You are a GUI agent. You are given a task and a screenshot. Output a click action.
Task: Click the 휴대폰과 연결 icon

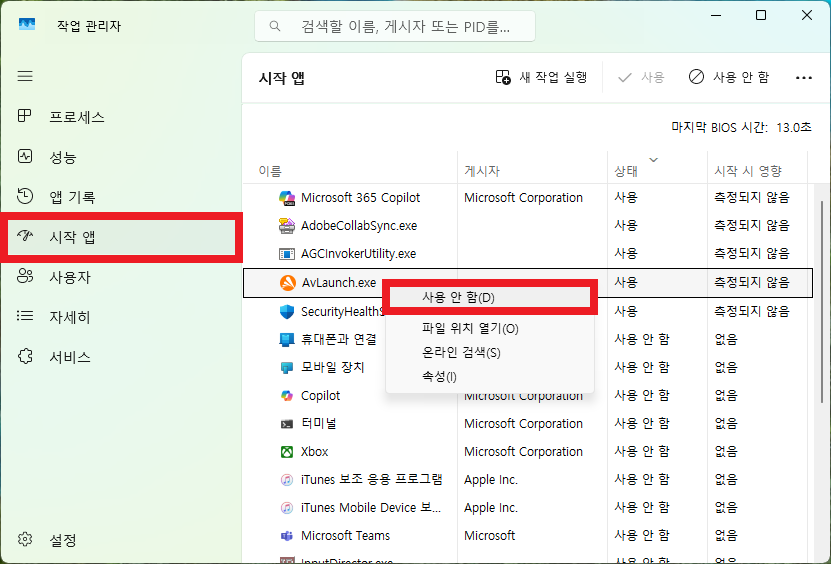coord(287,339)
